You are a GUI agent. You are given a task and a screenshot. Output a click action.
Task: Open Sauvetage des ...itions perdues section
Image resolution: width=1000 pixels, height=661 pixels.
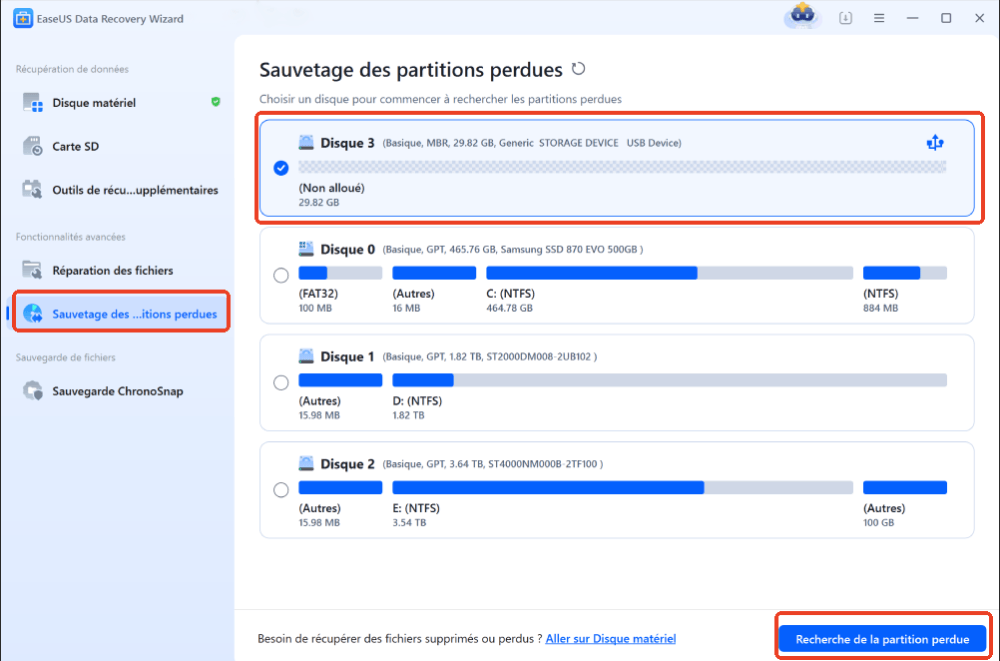pos(121,314)
